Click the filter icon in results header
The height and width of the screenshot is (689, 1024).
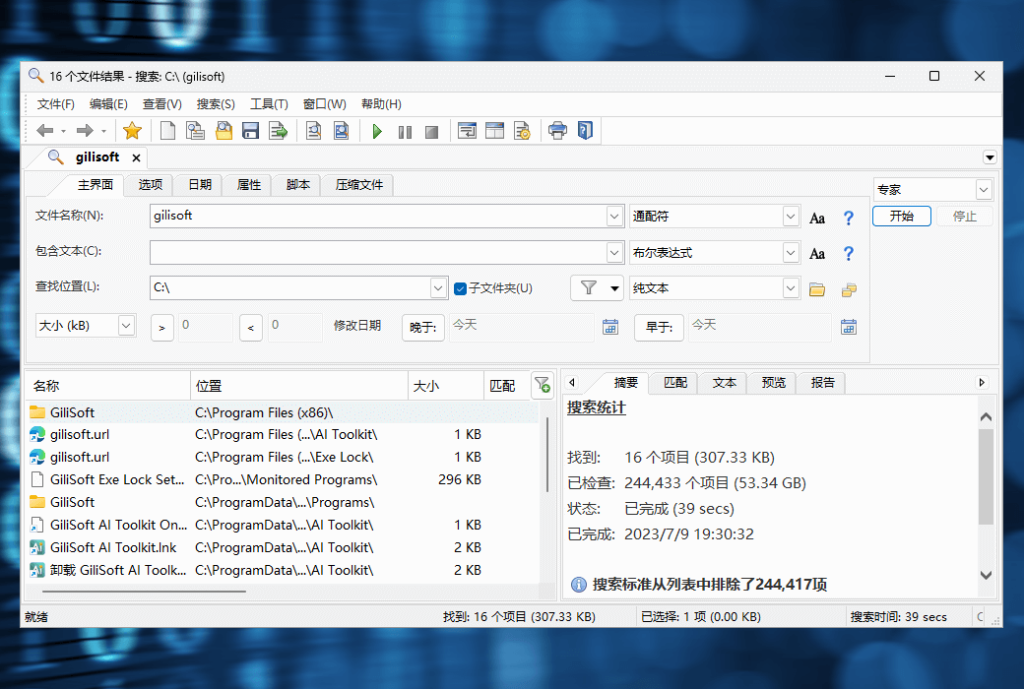pos(542,385)
